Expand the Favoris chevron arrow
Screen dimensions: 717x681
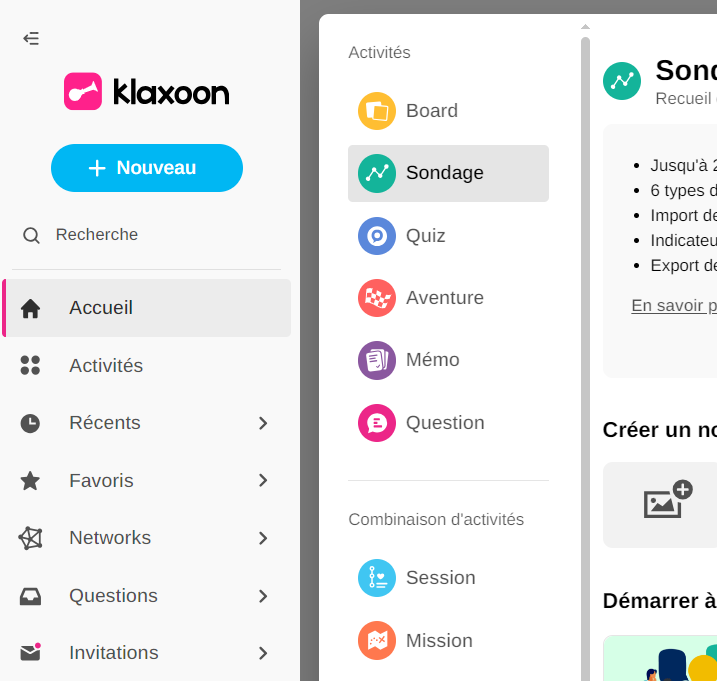coord(263,481)
